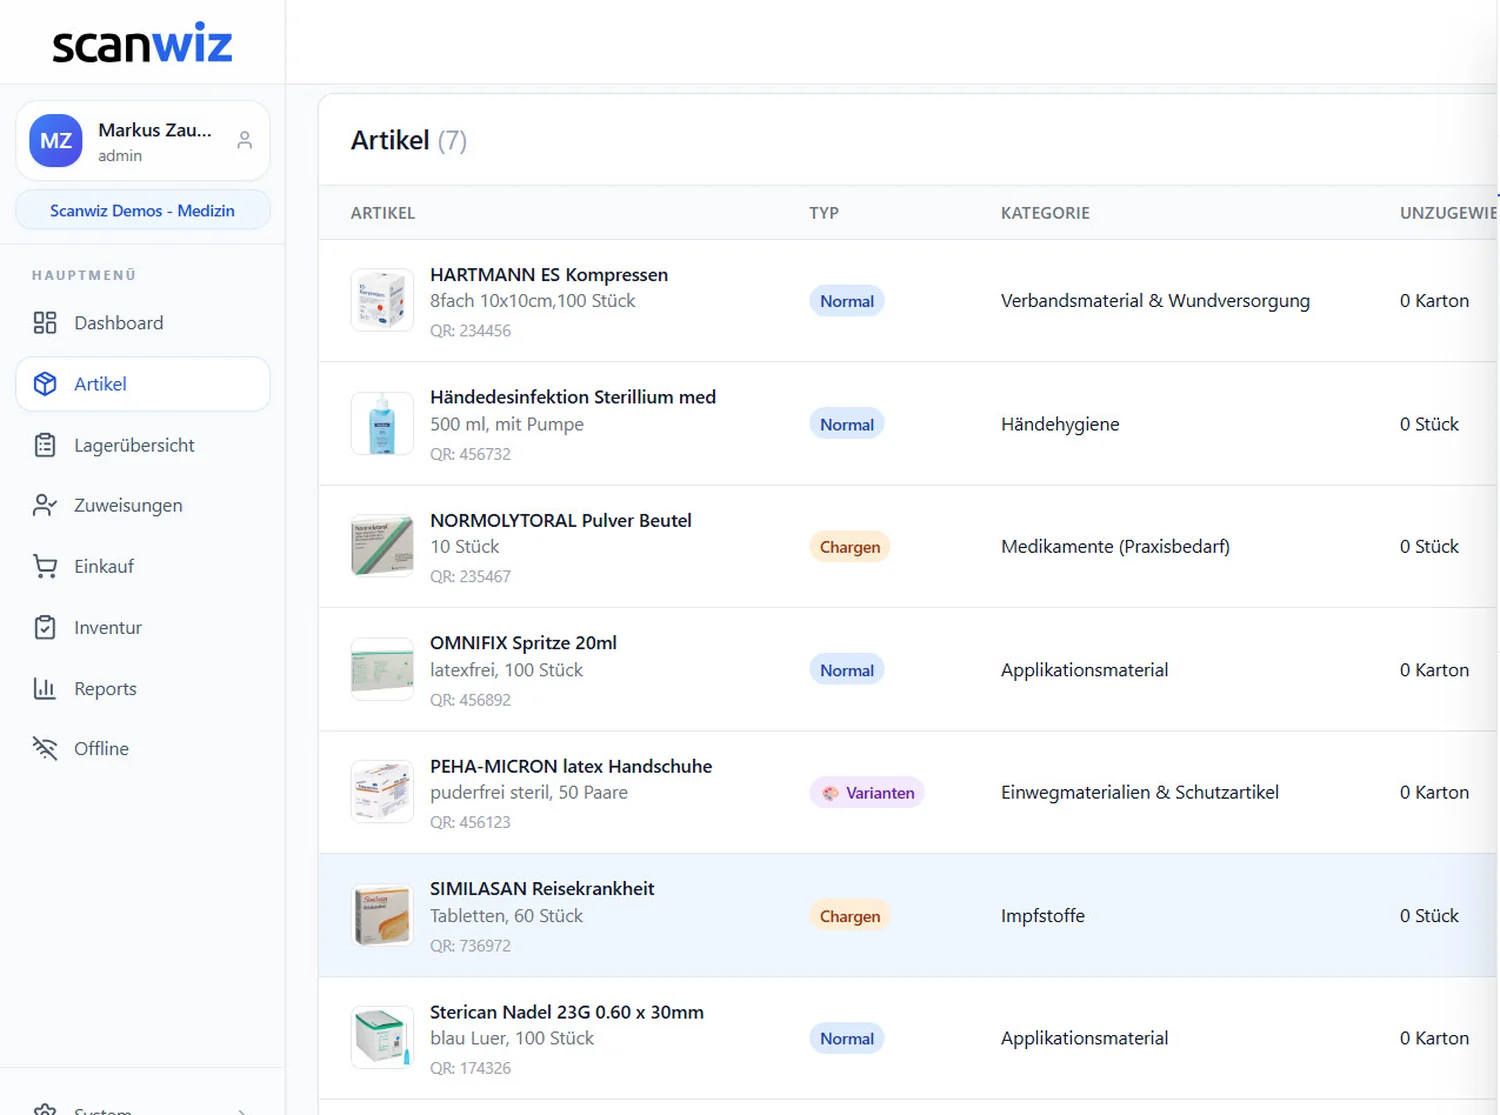Open the NORMOLYTORAL Pulver Beutel article
This screenshot has height=1115, width=1500.
point(561,520)
